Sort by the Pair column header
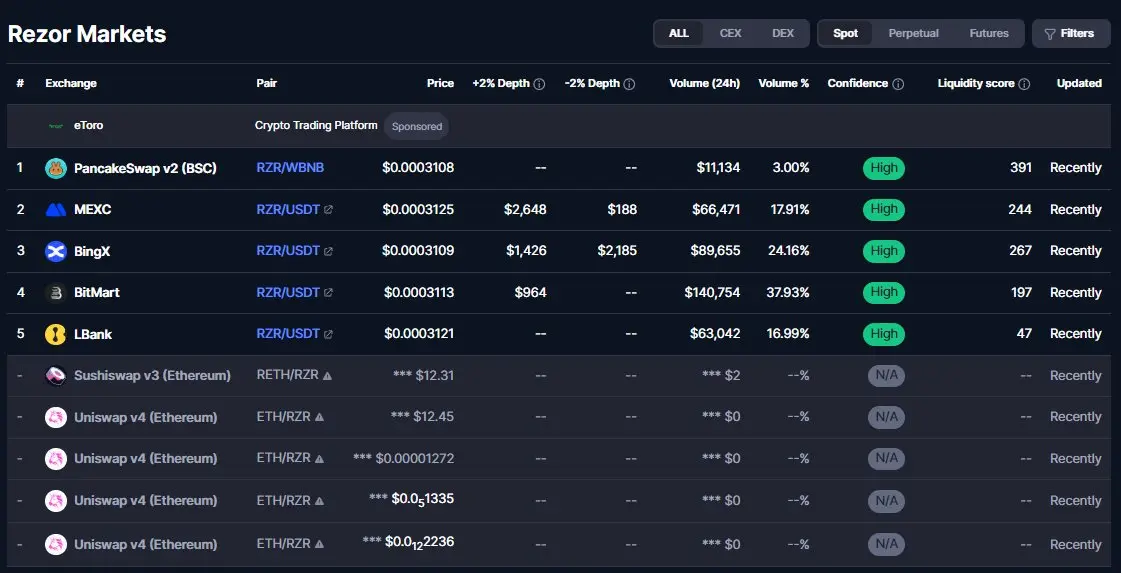 (x=266, y=84)
